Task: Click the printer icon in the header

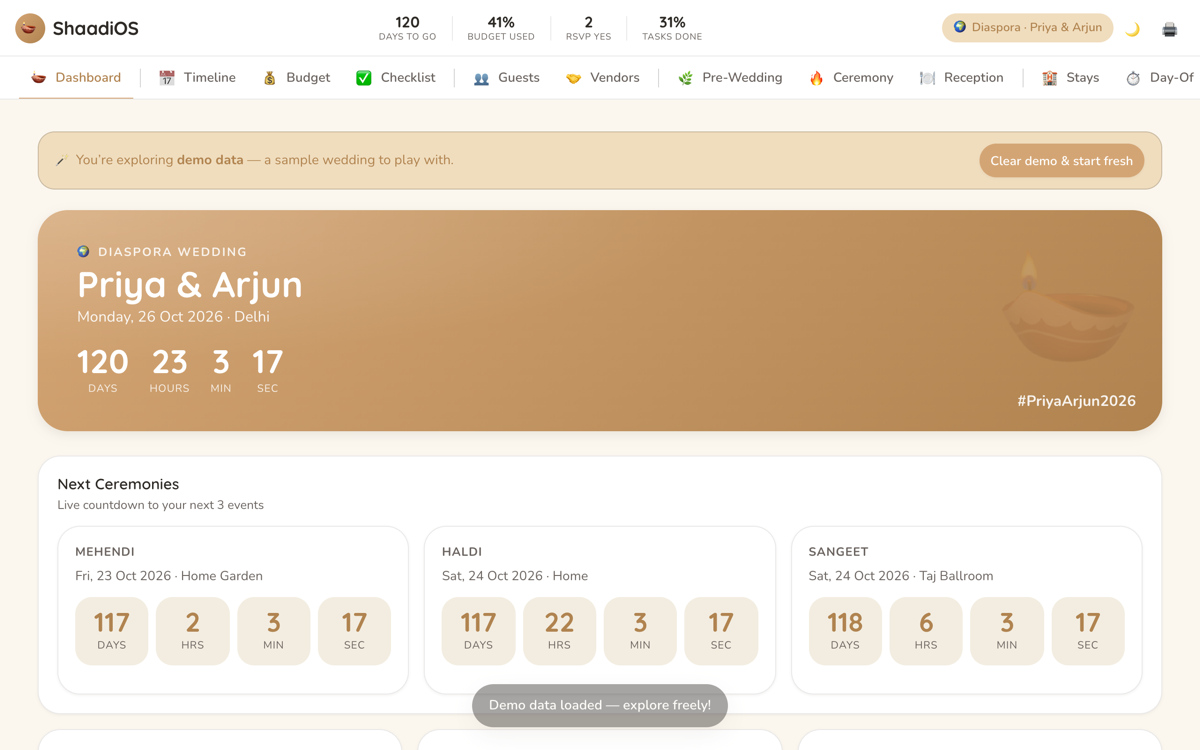Action: 1170,29
